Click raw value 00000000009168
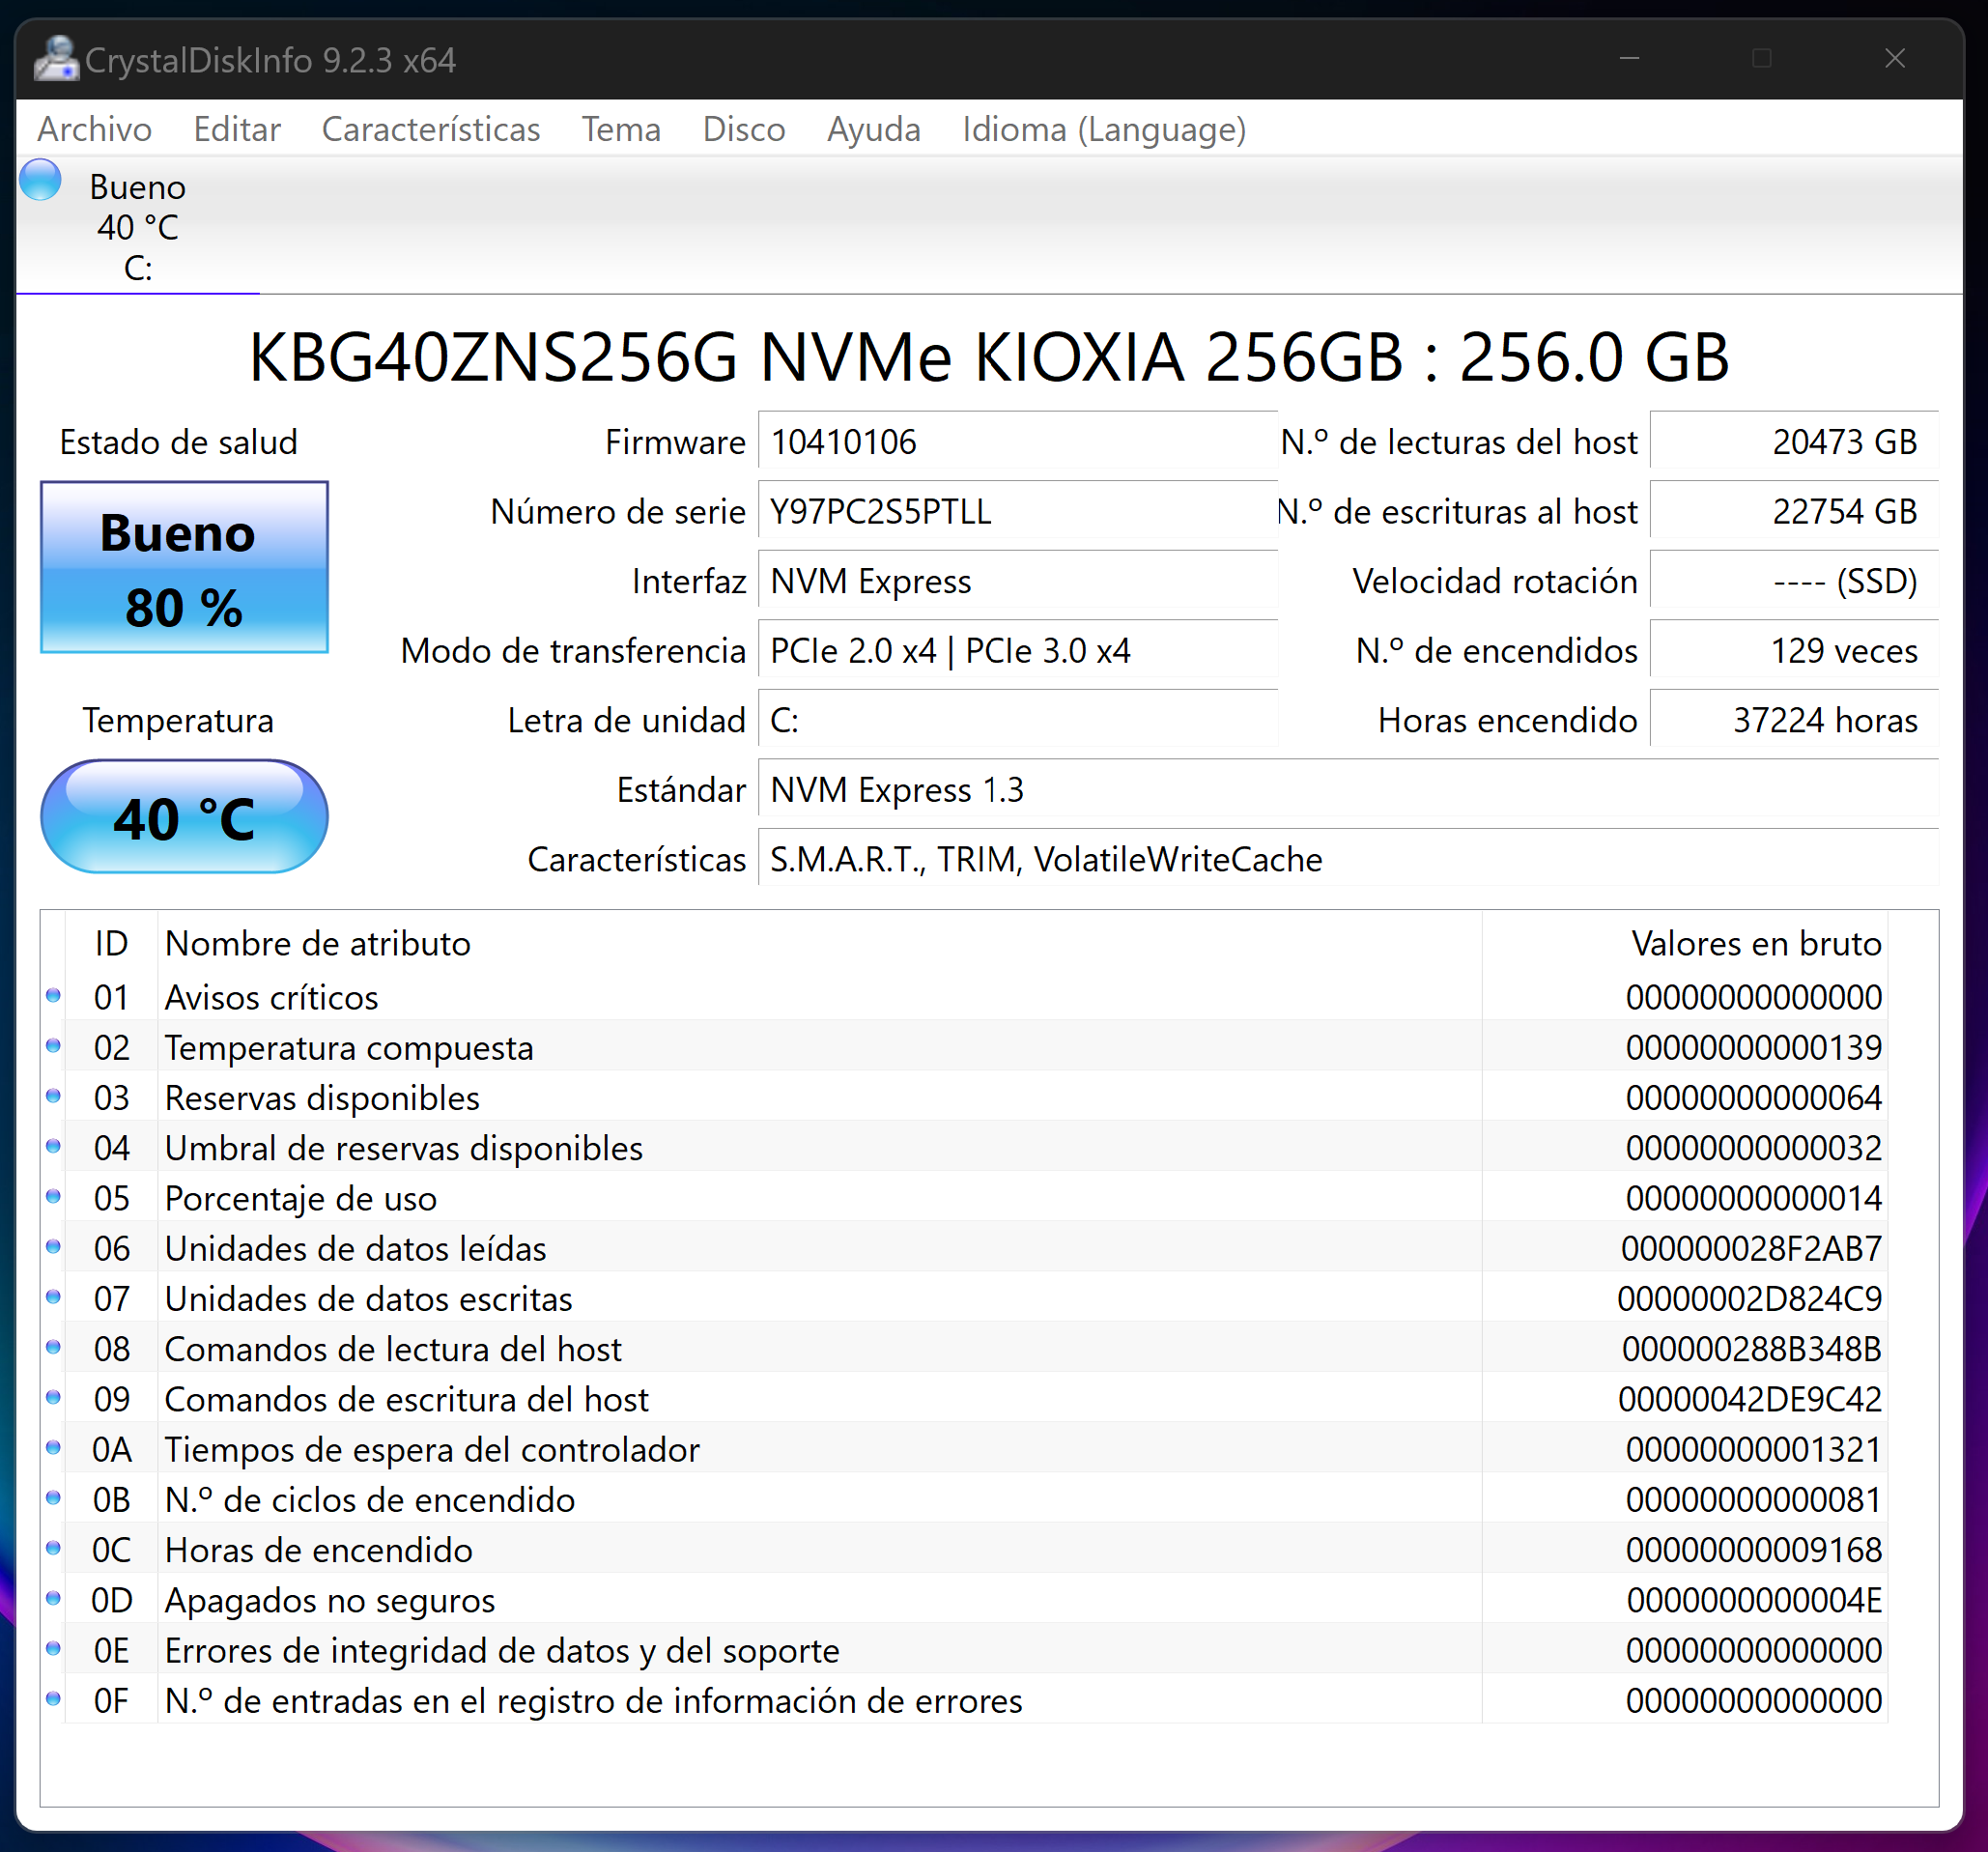Screen dimensions: 1988x1852 pyautogui.click(x=1754, y=1550)
